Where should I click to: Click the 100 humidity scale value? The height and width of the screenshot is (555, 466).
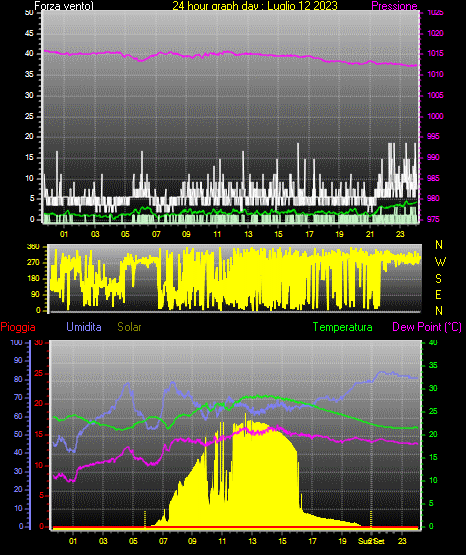[16, 342]
